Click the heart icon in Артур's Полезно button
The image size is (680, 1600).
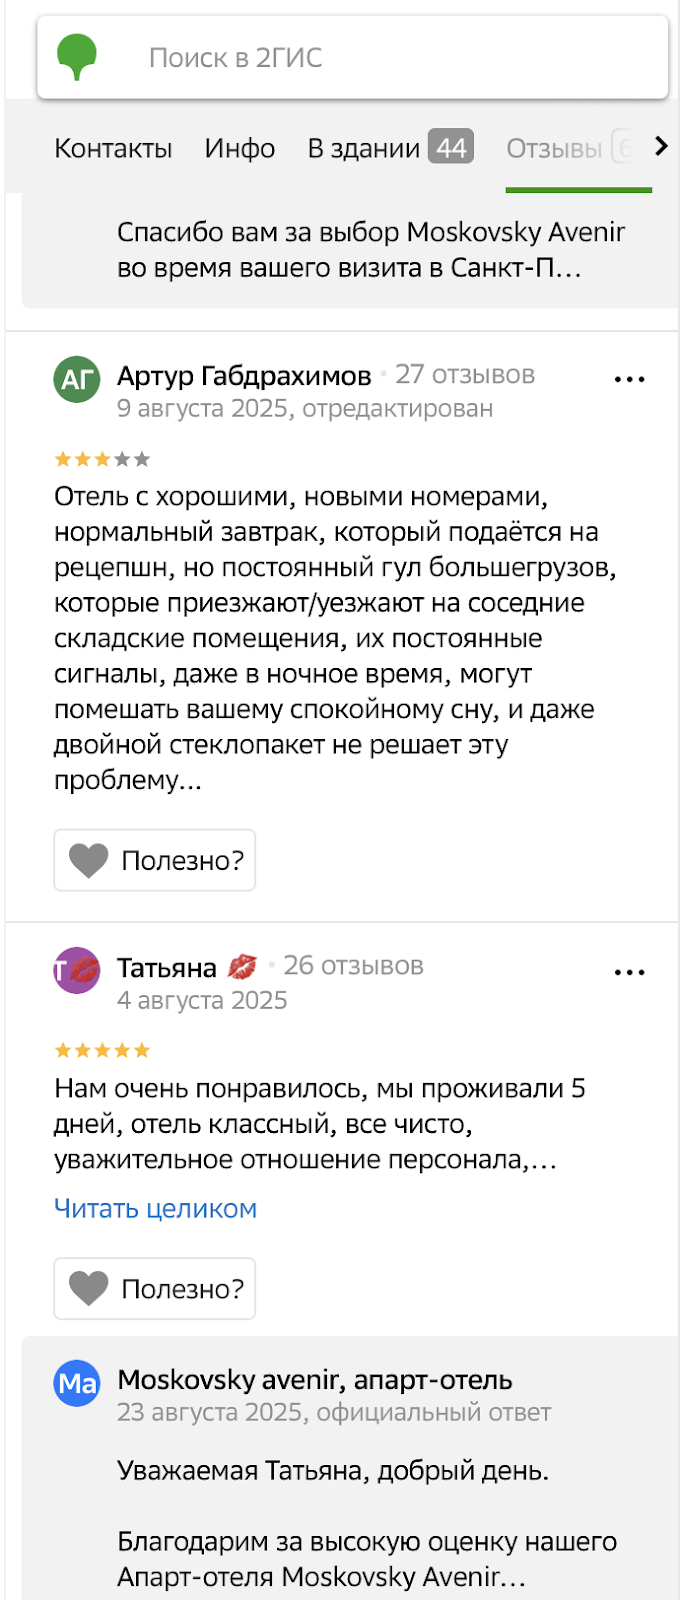(x=90, y=859)
